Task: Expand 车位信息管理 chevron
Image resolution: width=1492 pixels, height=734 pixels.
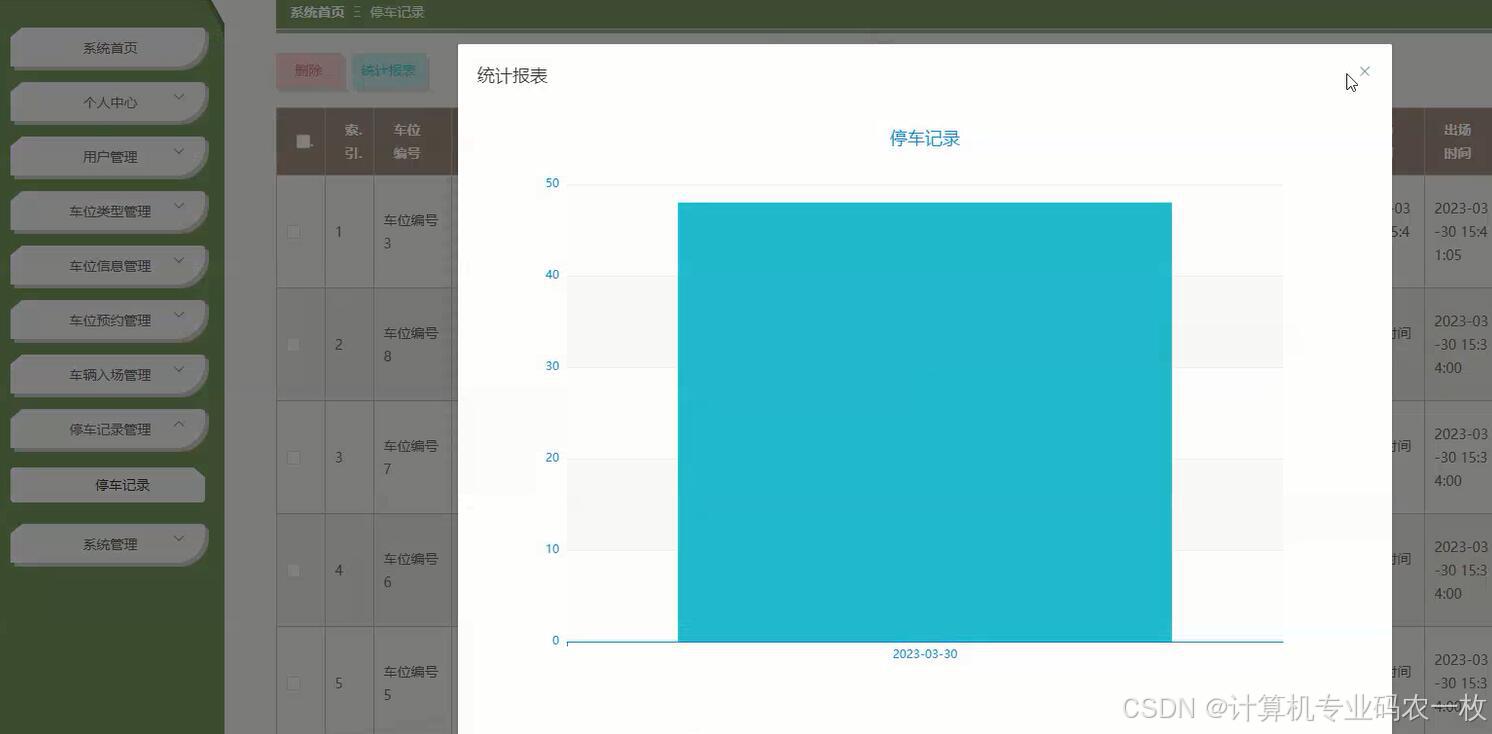Action: tap(179, 260)
